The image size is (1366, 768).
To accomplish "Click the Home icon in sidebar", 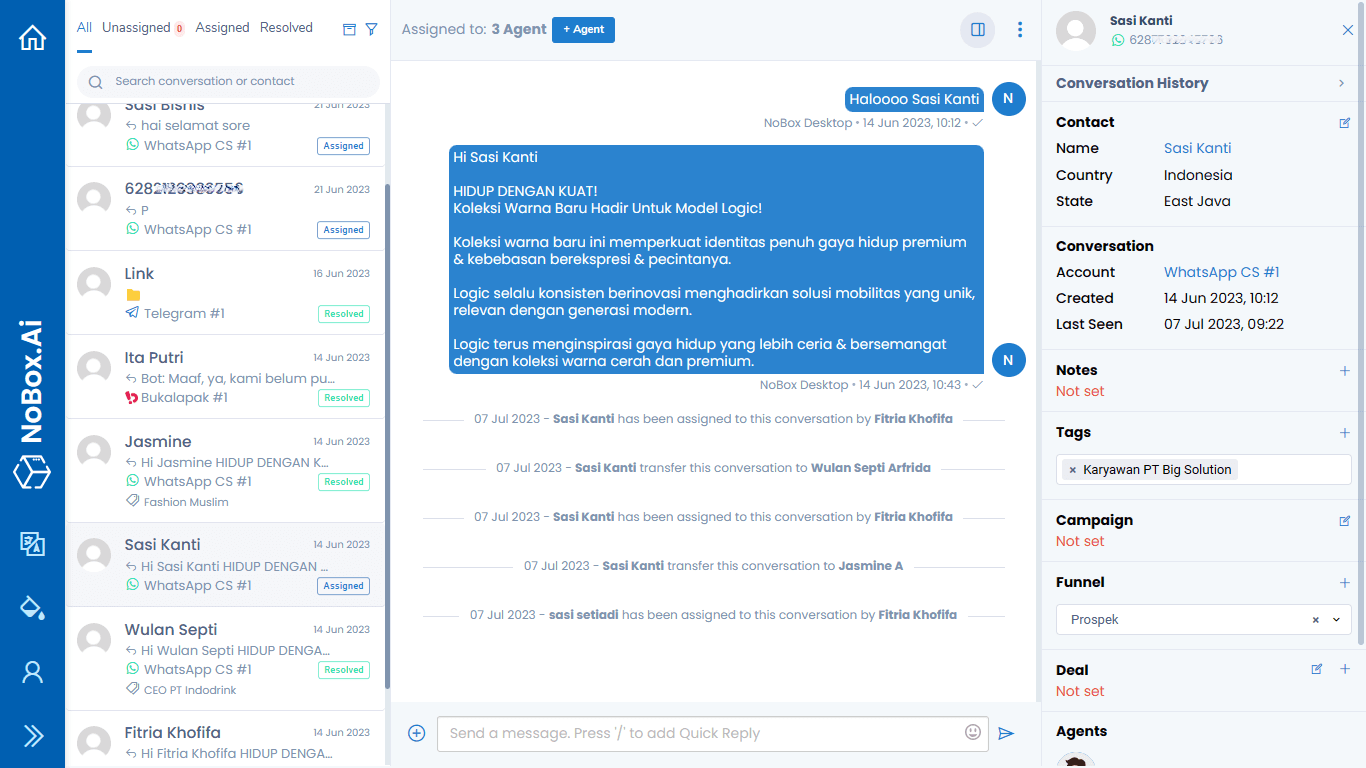I will [x=32, y=36].
